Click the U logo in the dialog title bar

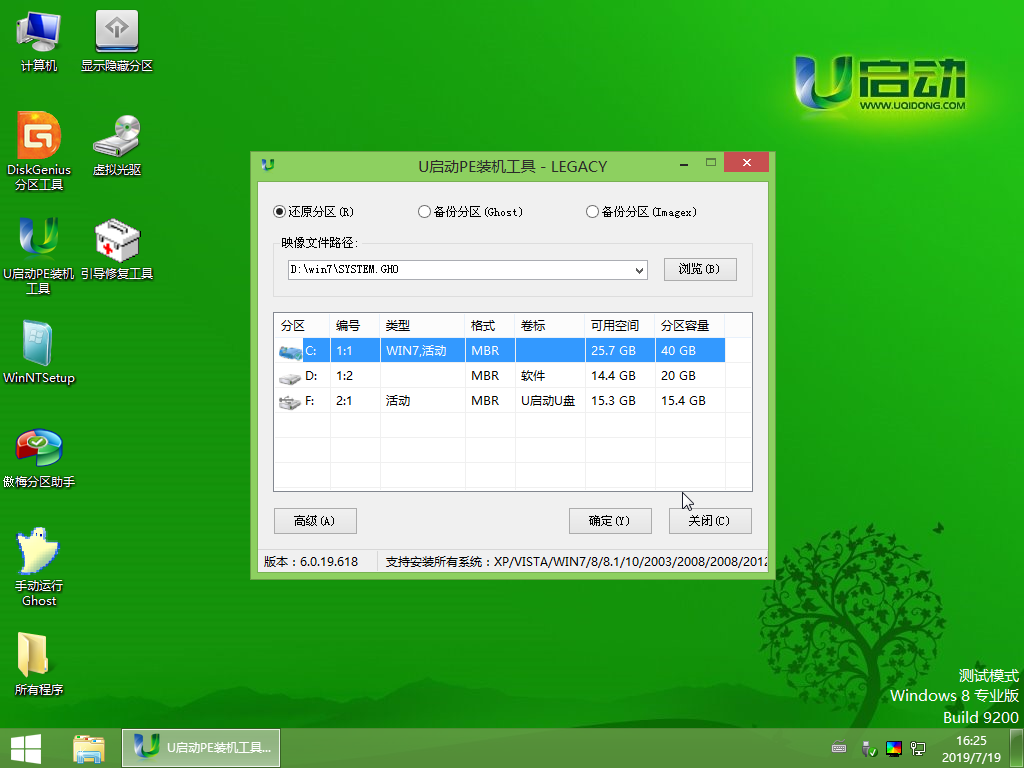[268, 165]
